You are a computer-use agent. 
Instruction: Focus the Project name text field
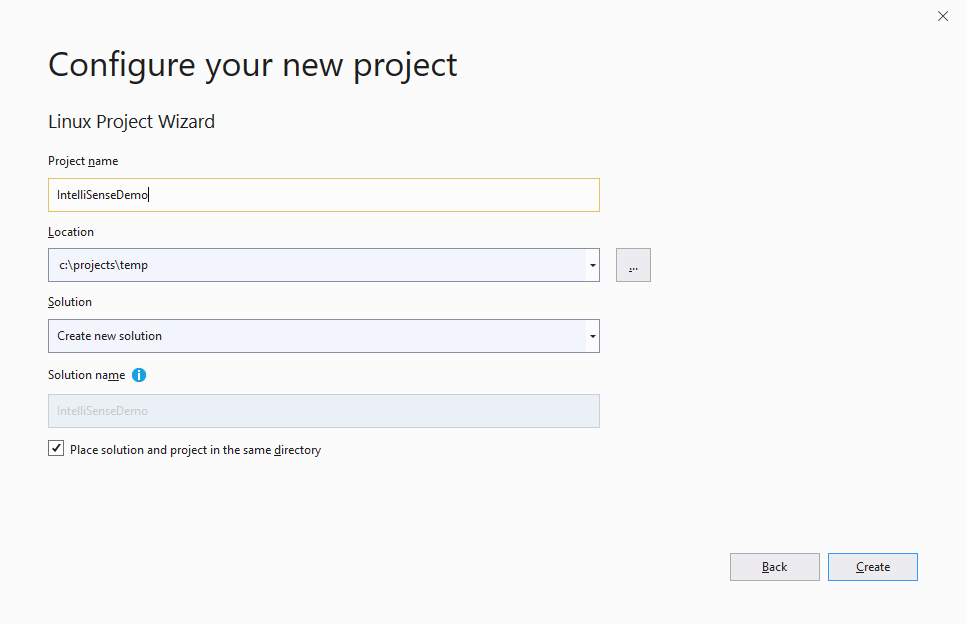324,195
